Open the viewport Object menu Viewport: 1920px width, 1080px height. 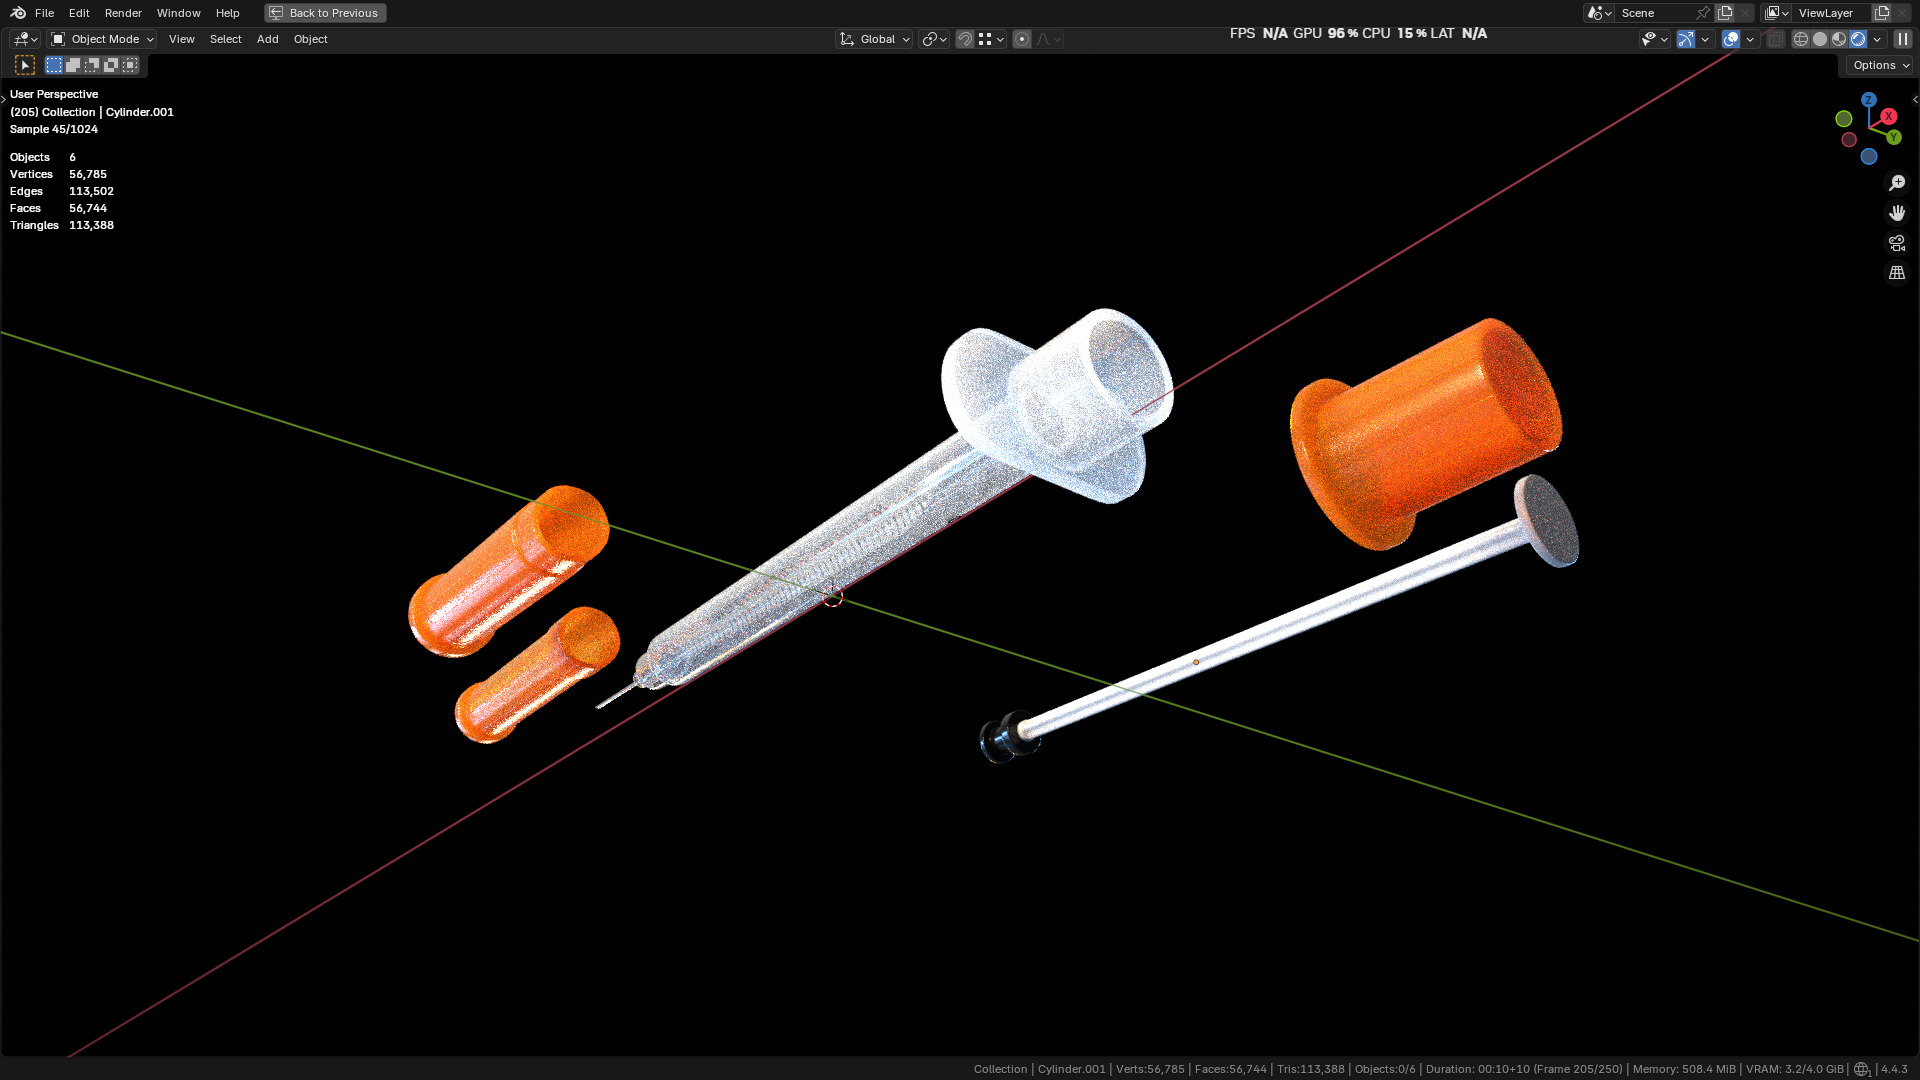tap(311, 39)
